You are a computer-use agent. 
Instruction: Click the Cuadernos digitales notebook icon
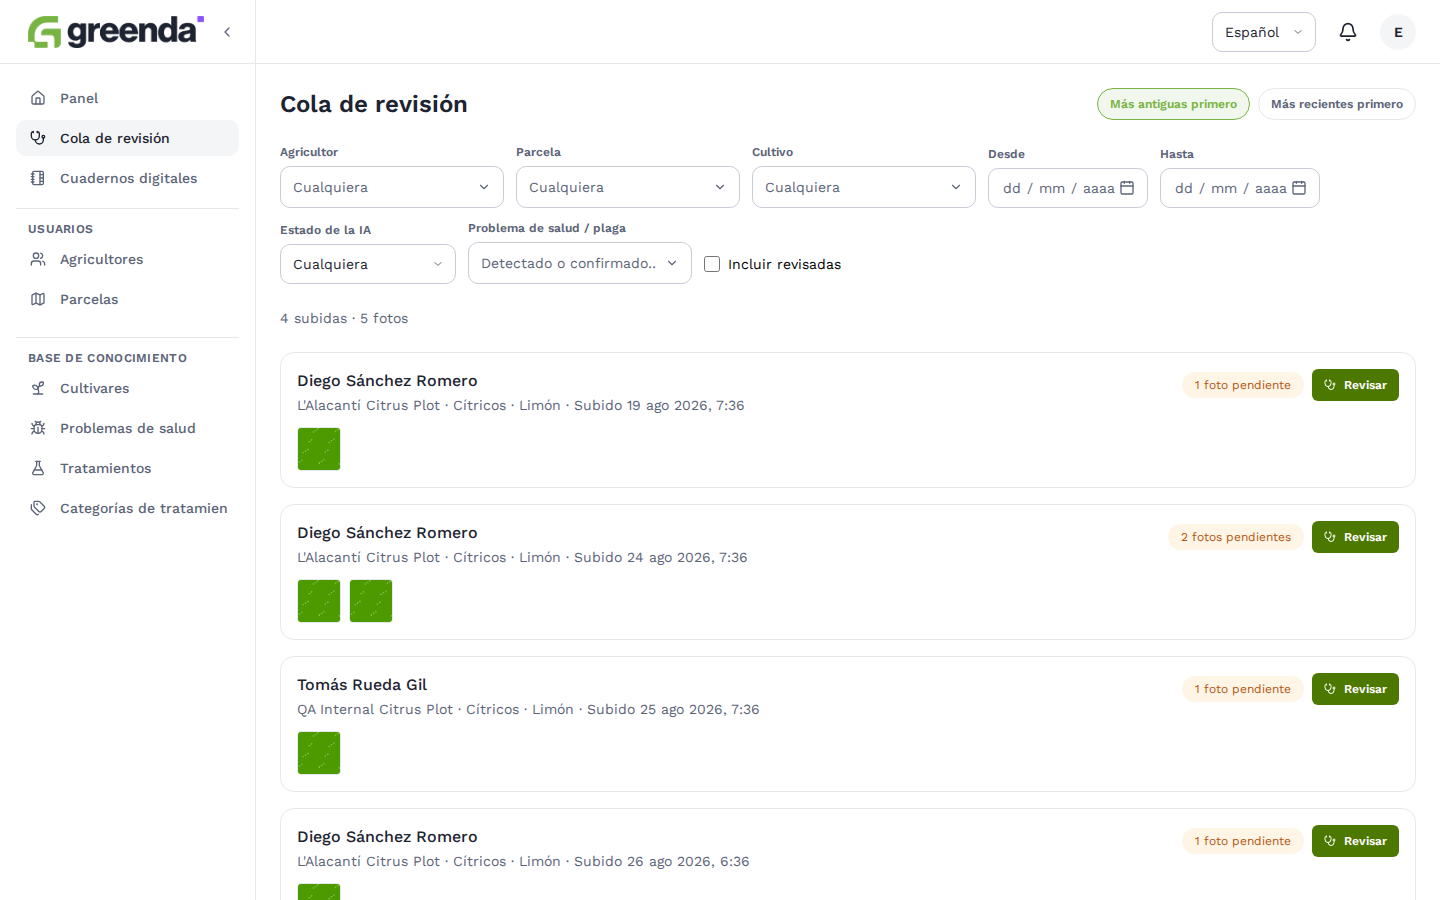click(38, 178)
